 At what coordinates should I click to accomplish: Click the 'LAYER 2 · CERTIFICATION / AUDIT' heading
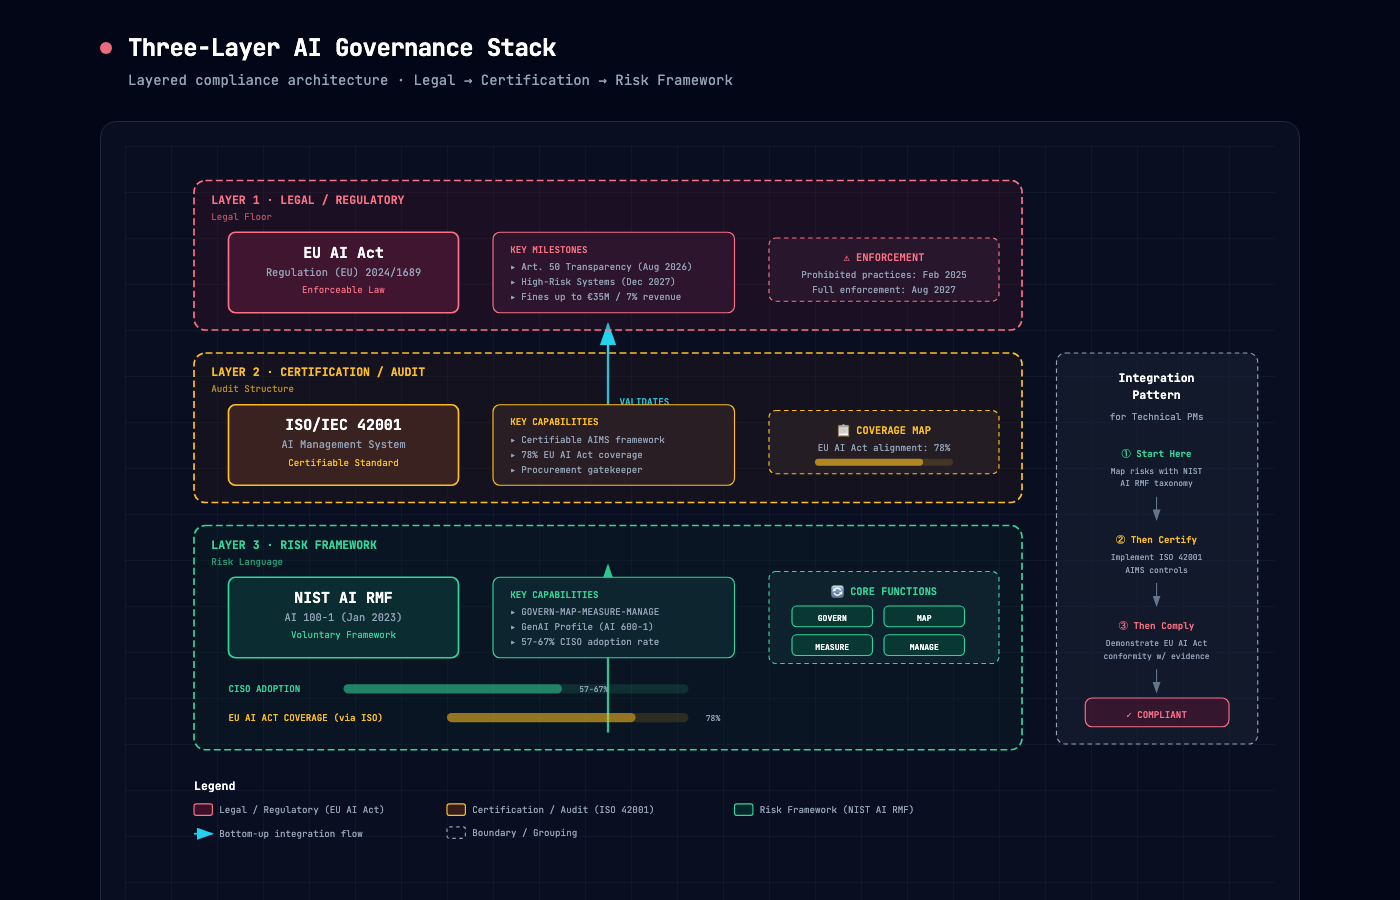(x=318, y=372)
